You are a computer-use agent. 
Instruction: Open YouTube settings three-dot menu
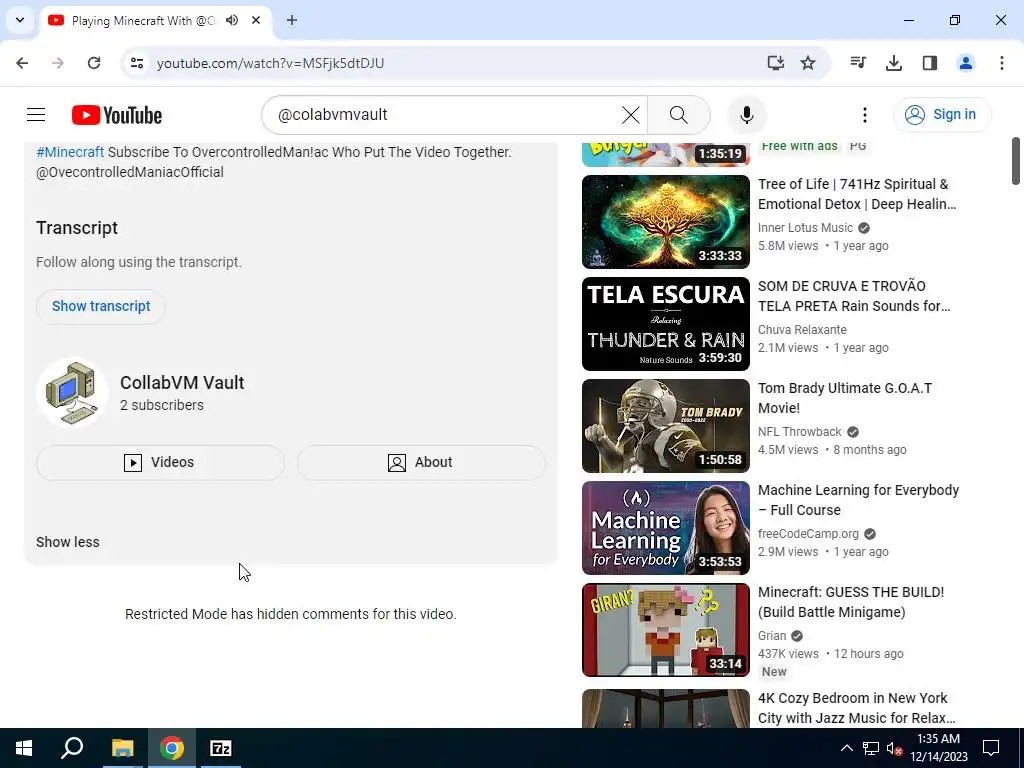pos(865,115)
